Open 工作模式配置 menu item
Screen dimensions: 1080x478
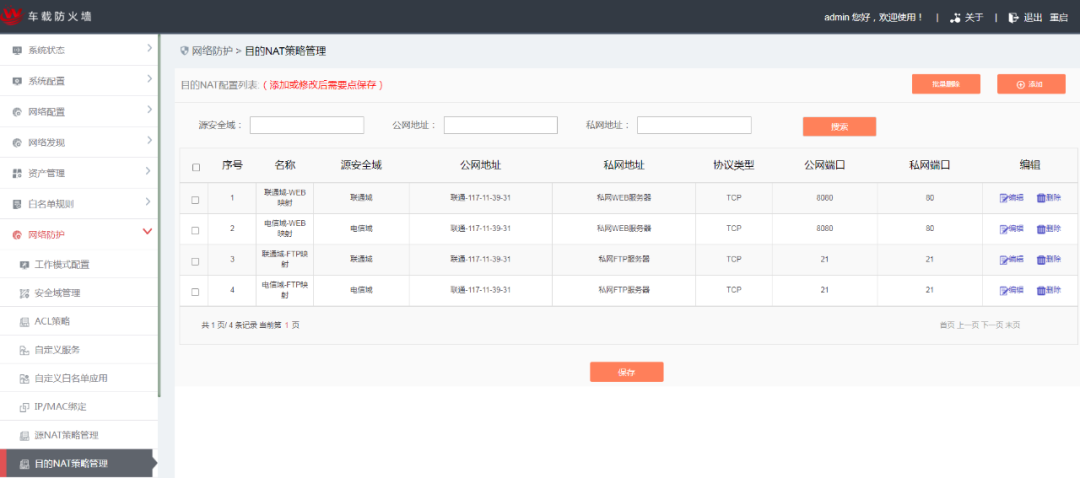click(79, 264)
